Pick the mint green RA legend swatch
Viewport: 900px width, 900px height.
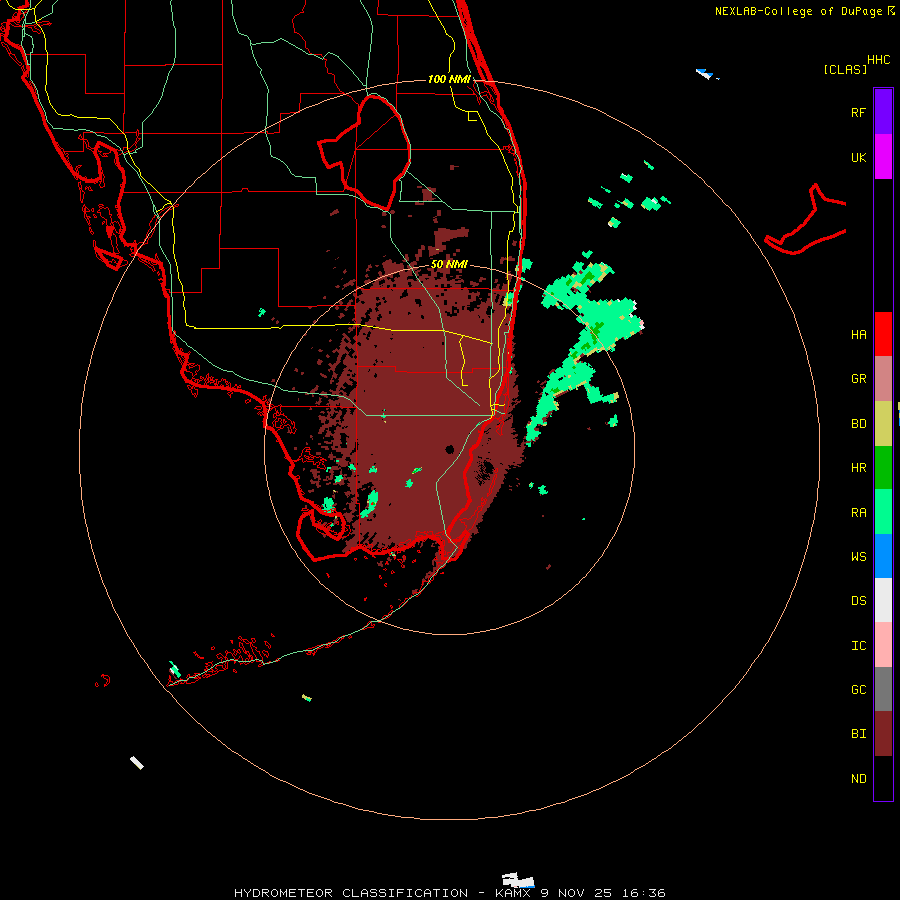[883, 512]
